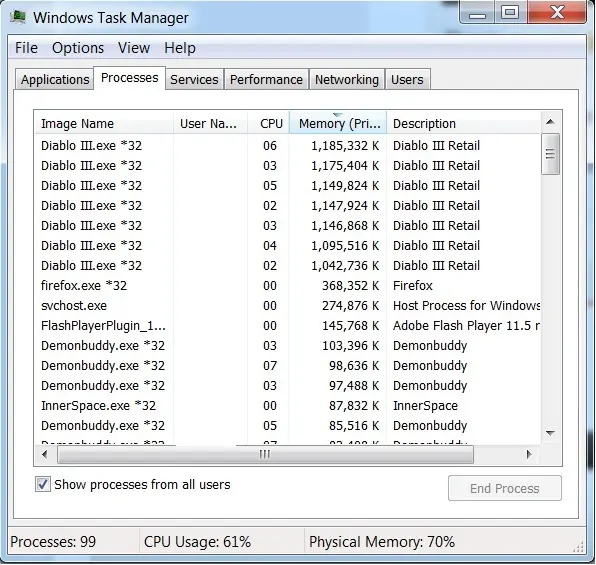Select the Diablo III process using 1,146,868 K
The image size is (596, 565).
[x=287, y=226]
